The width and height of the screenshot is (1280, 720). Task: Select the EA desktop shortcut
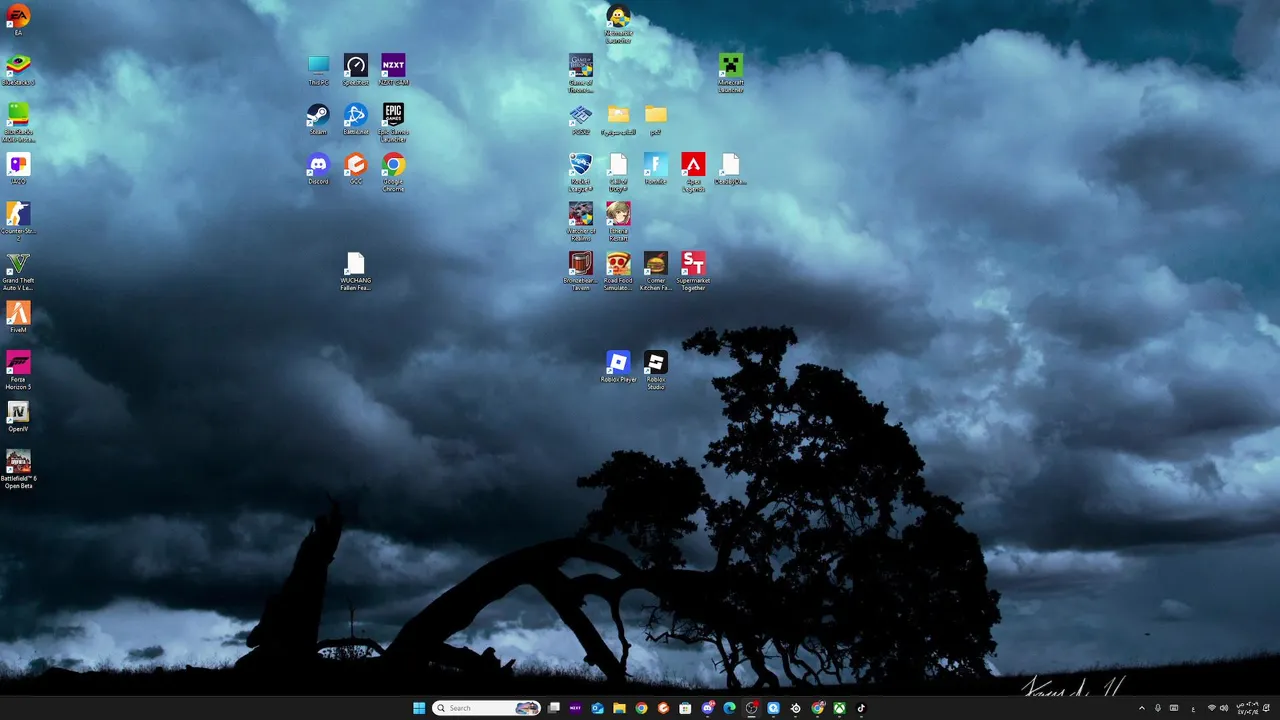[18, 20]
